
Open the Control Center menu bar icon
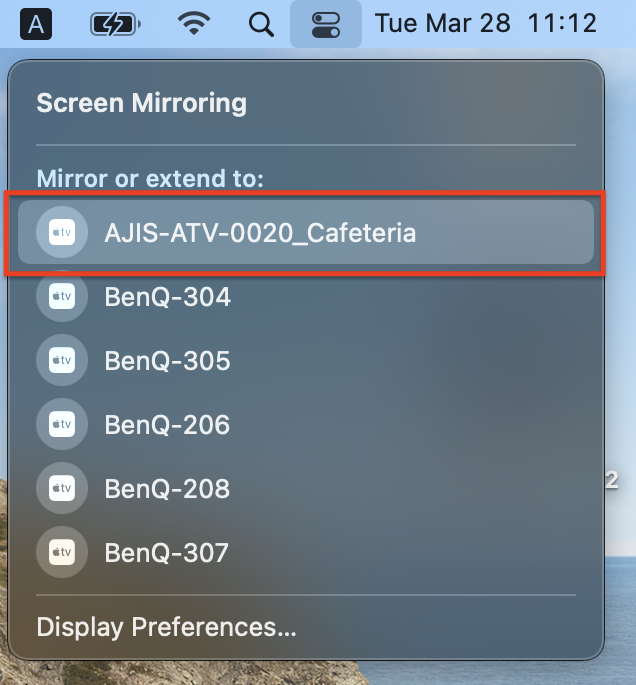pyautogui.click(x=325, y=24)
